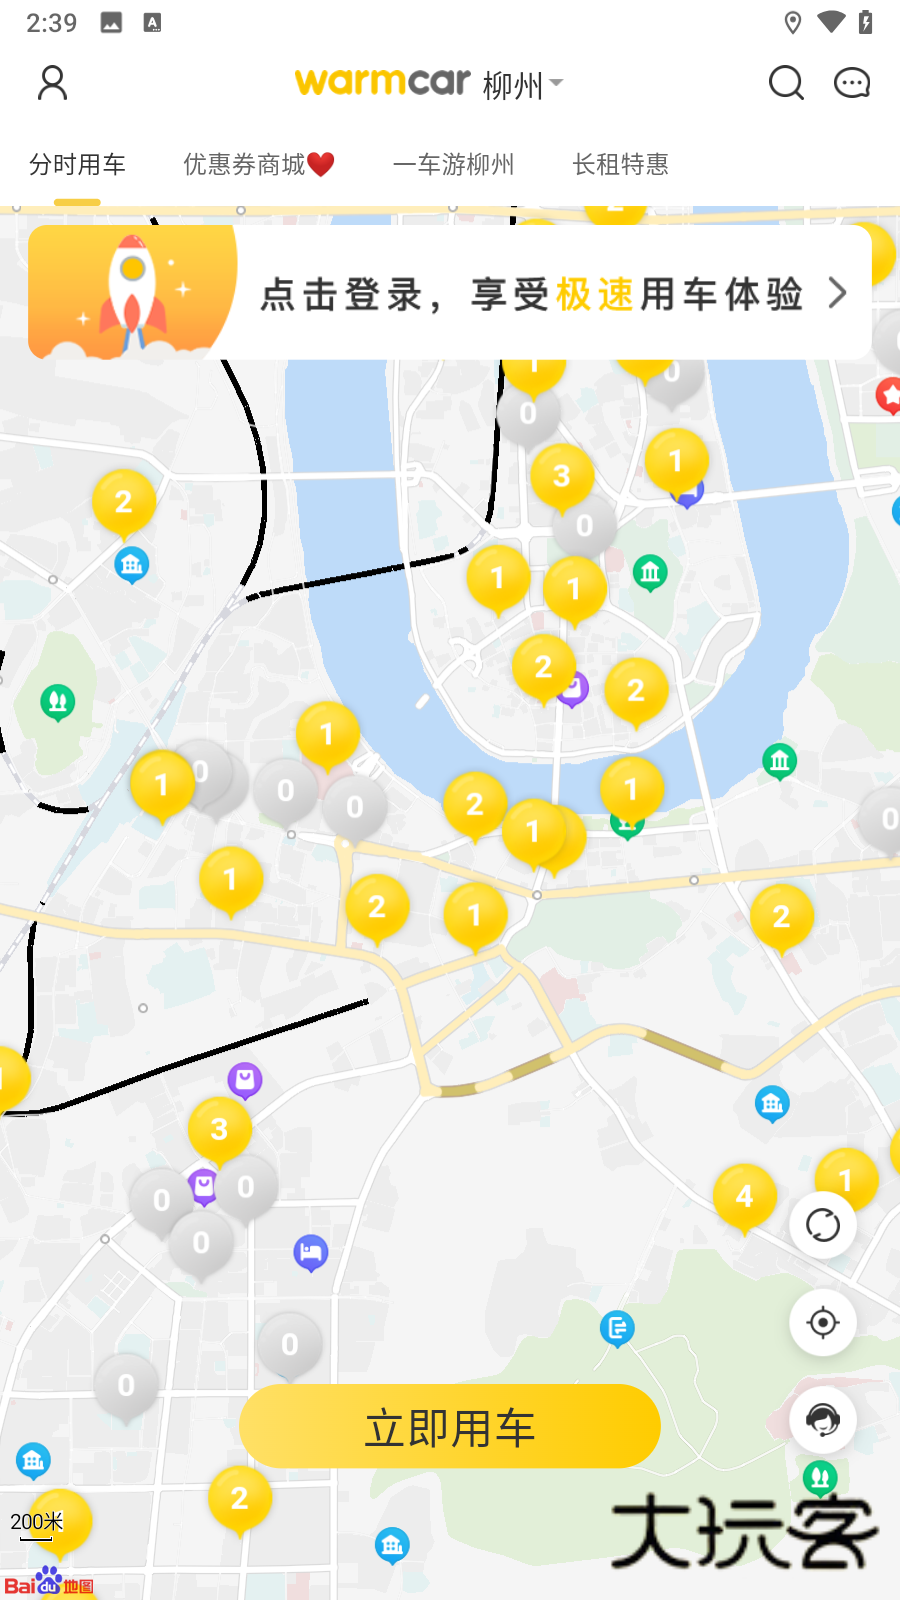Click the rocket illustration thumbnail
Screen dimensions: 900x1600
point(132,292)
